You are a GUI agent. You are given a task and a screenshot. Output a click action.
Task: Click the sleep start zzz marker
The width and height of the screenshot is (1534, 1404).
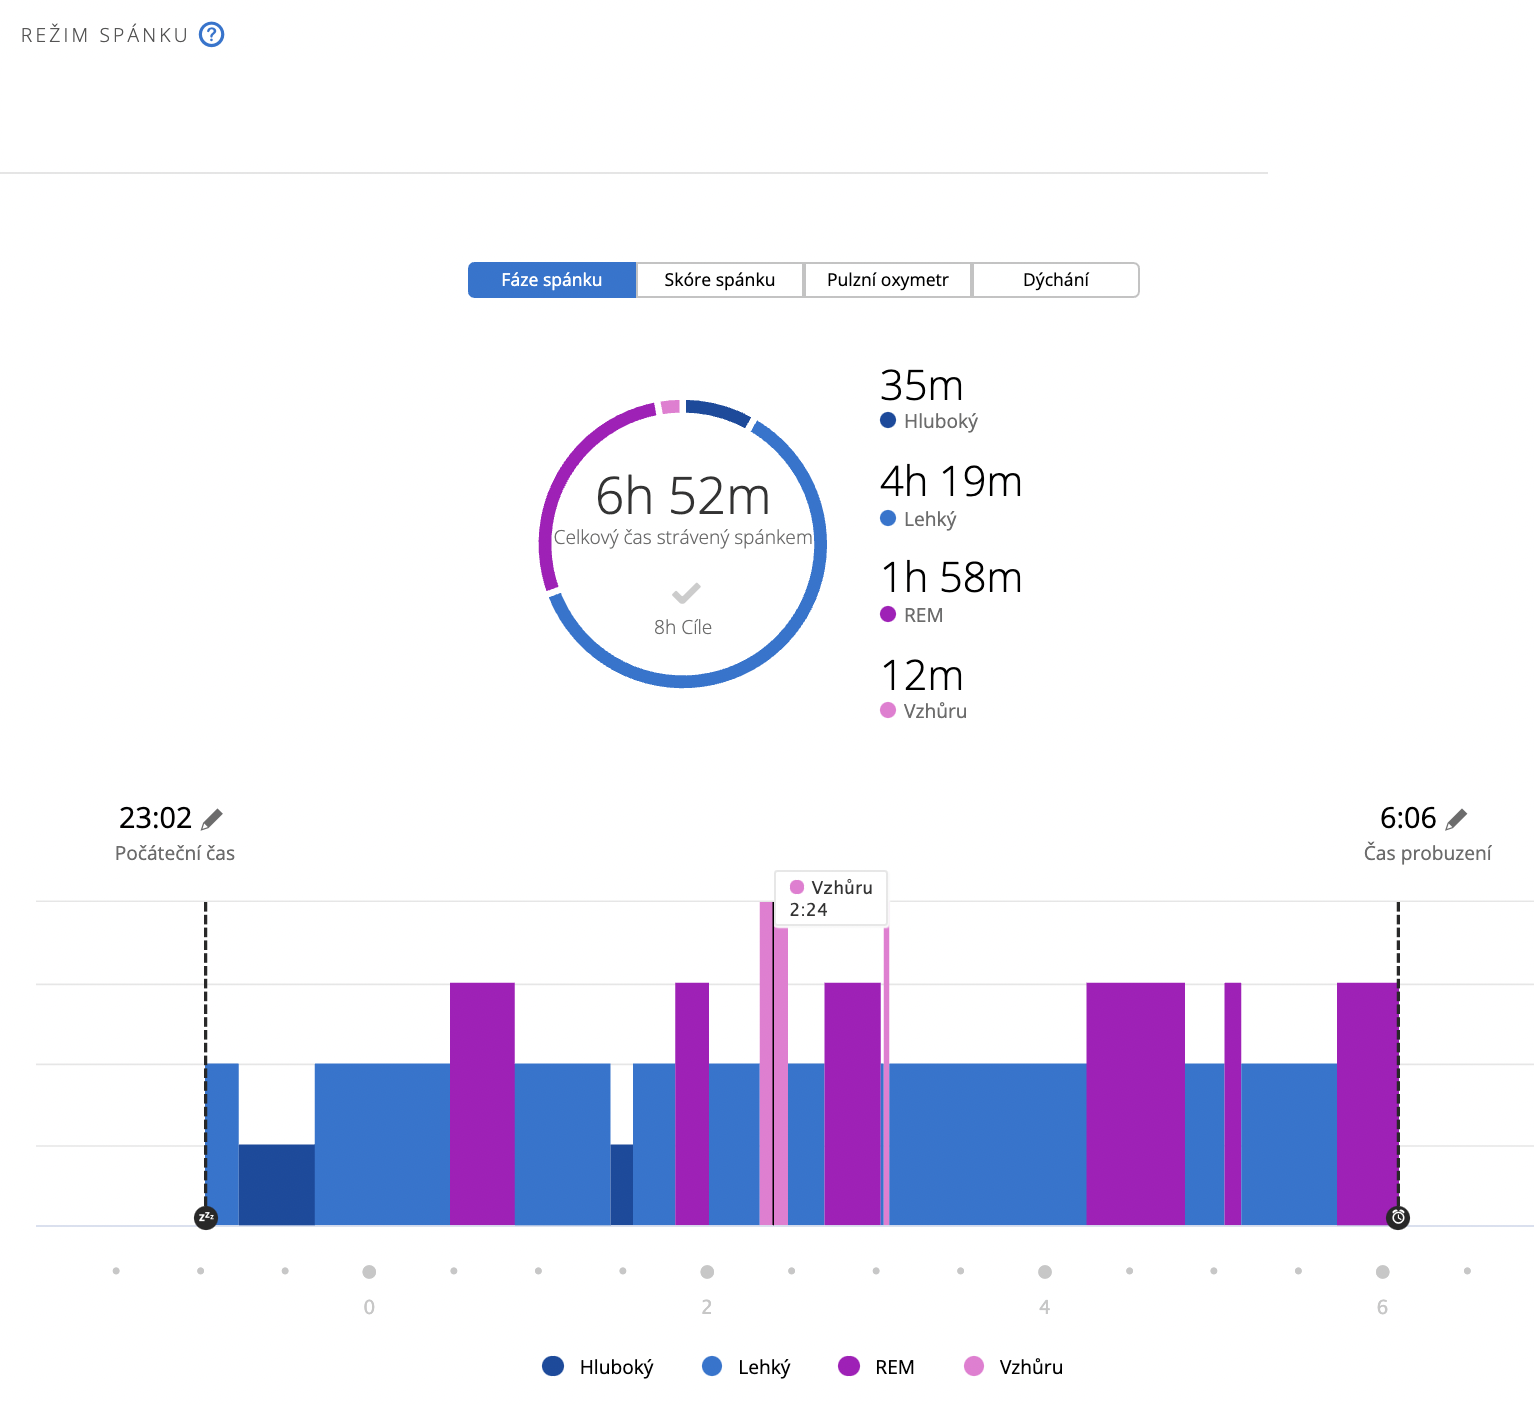[206, 1217]
